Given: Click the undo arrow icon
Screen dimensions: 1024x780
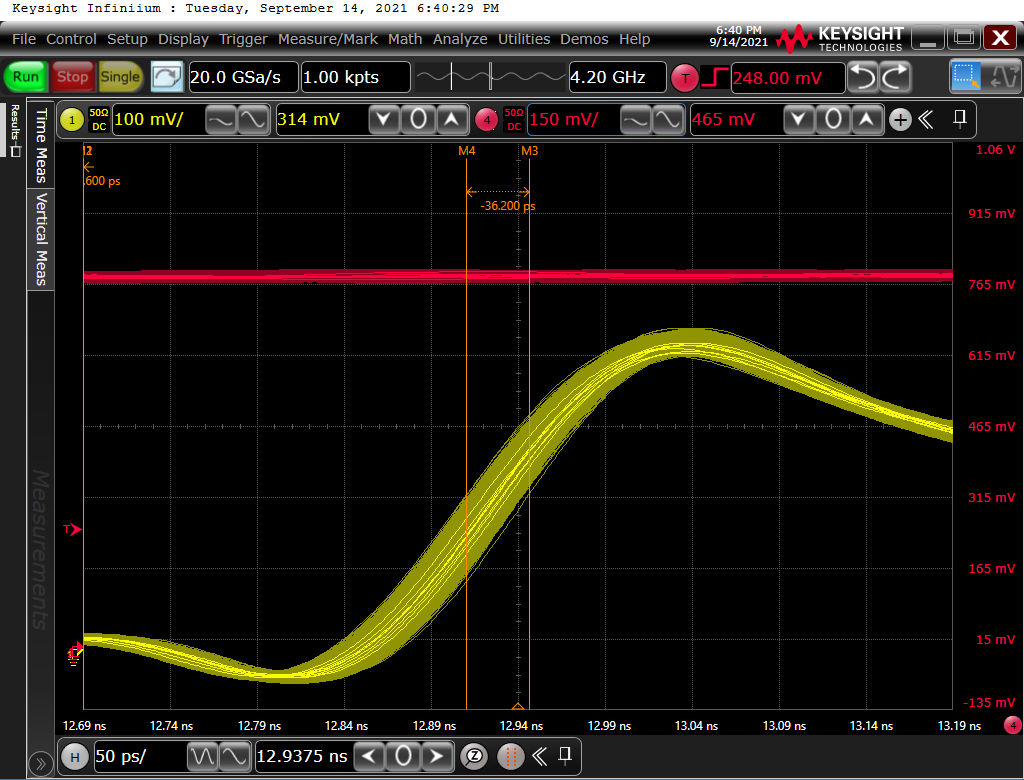Looking at the screenshot, I should [863, 77].
